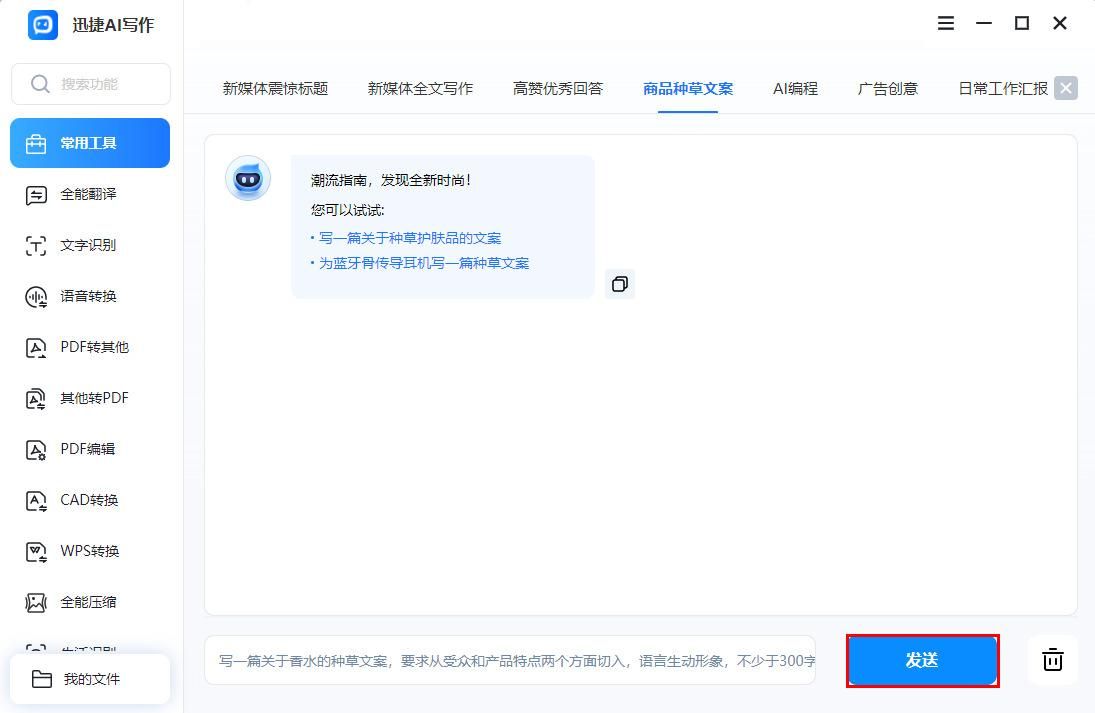Click the PDF编辑 icon
The width and height of the screenshot is (1095, 713).
point(36,450)
